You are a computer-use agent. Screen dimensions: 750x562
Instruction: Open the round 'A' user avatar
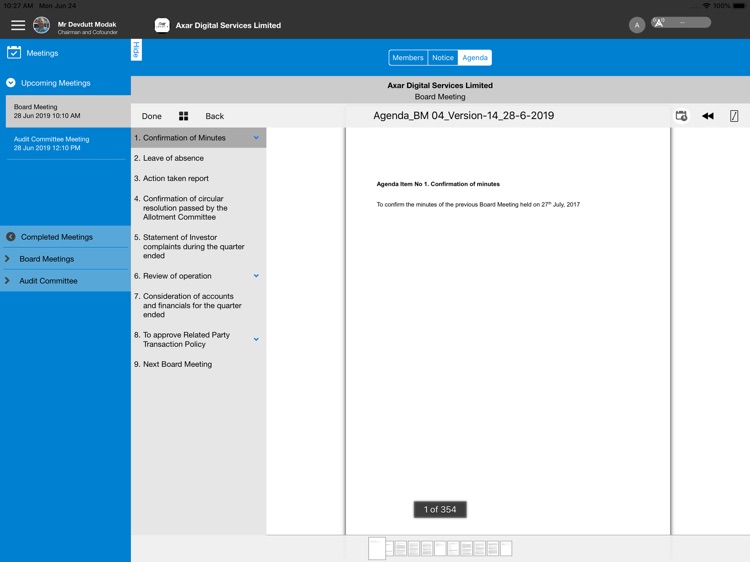pyautogui.click(x=637, y=25)
